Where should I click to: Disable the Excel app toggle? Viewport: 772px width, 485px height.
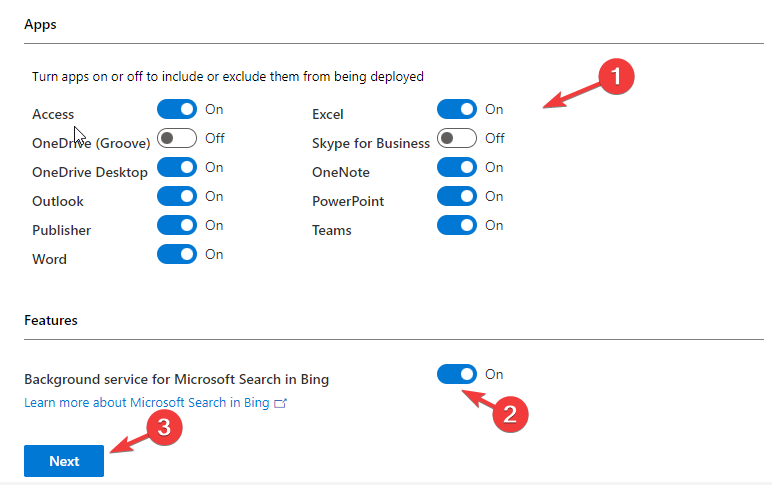[457, 109]
